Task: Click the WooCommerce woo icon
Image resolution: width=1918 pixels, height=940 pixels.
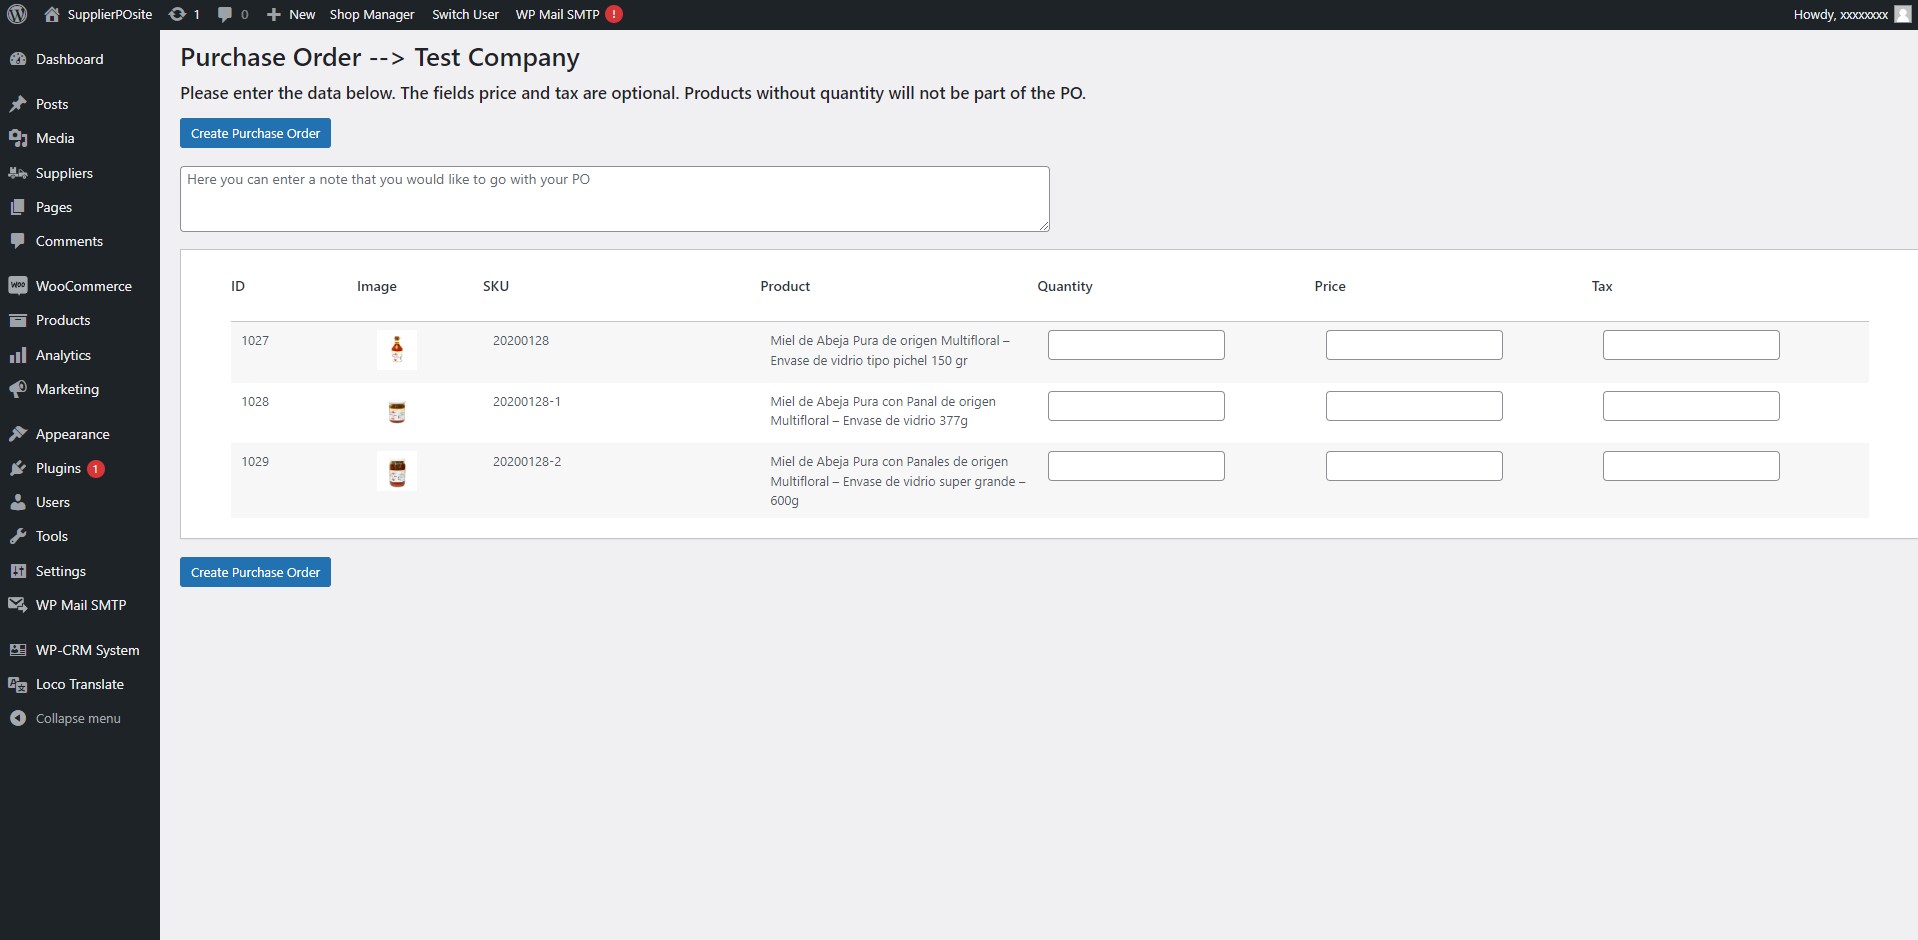Action: (x=18, y=286)
